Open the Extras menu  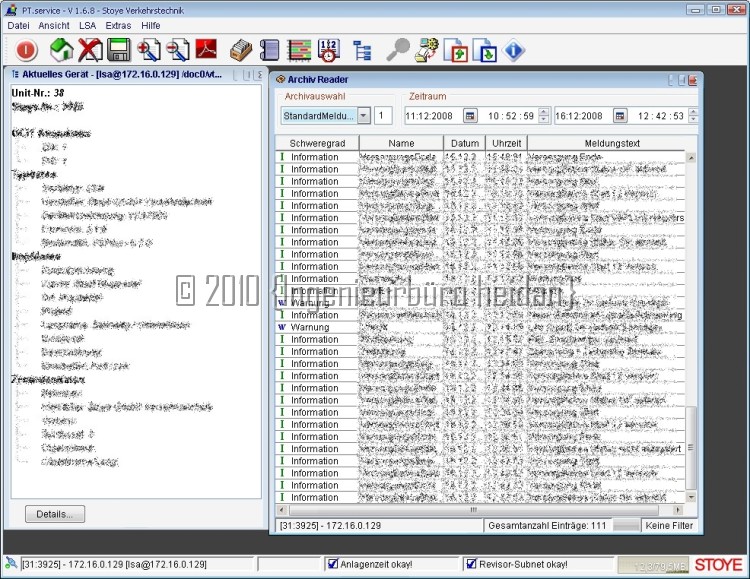coord(118,26)
